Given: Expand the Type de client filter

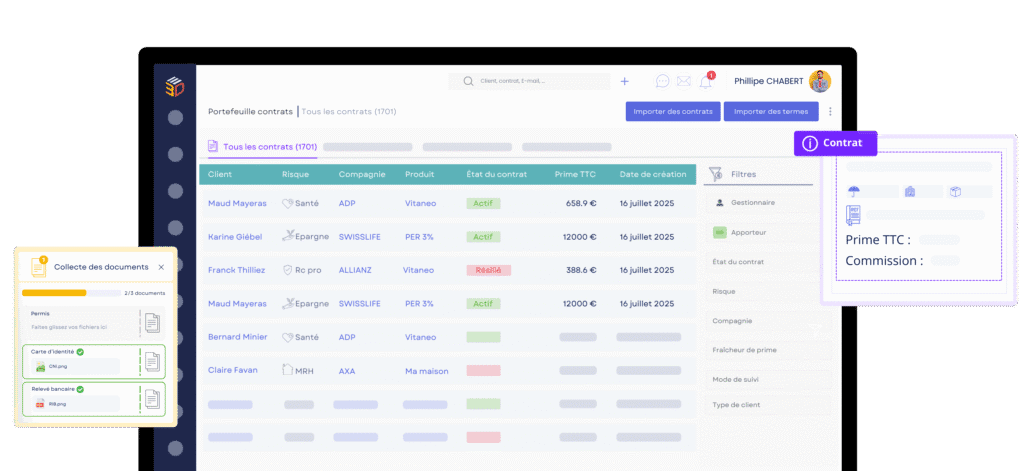Looking at the screenshot, I should click(768, 405).
